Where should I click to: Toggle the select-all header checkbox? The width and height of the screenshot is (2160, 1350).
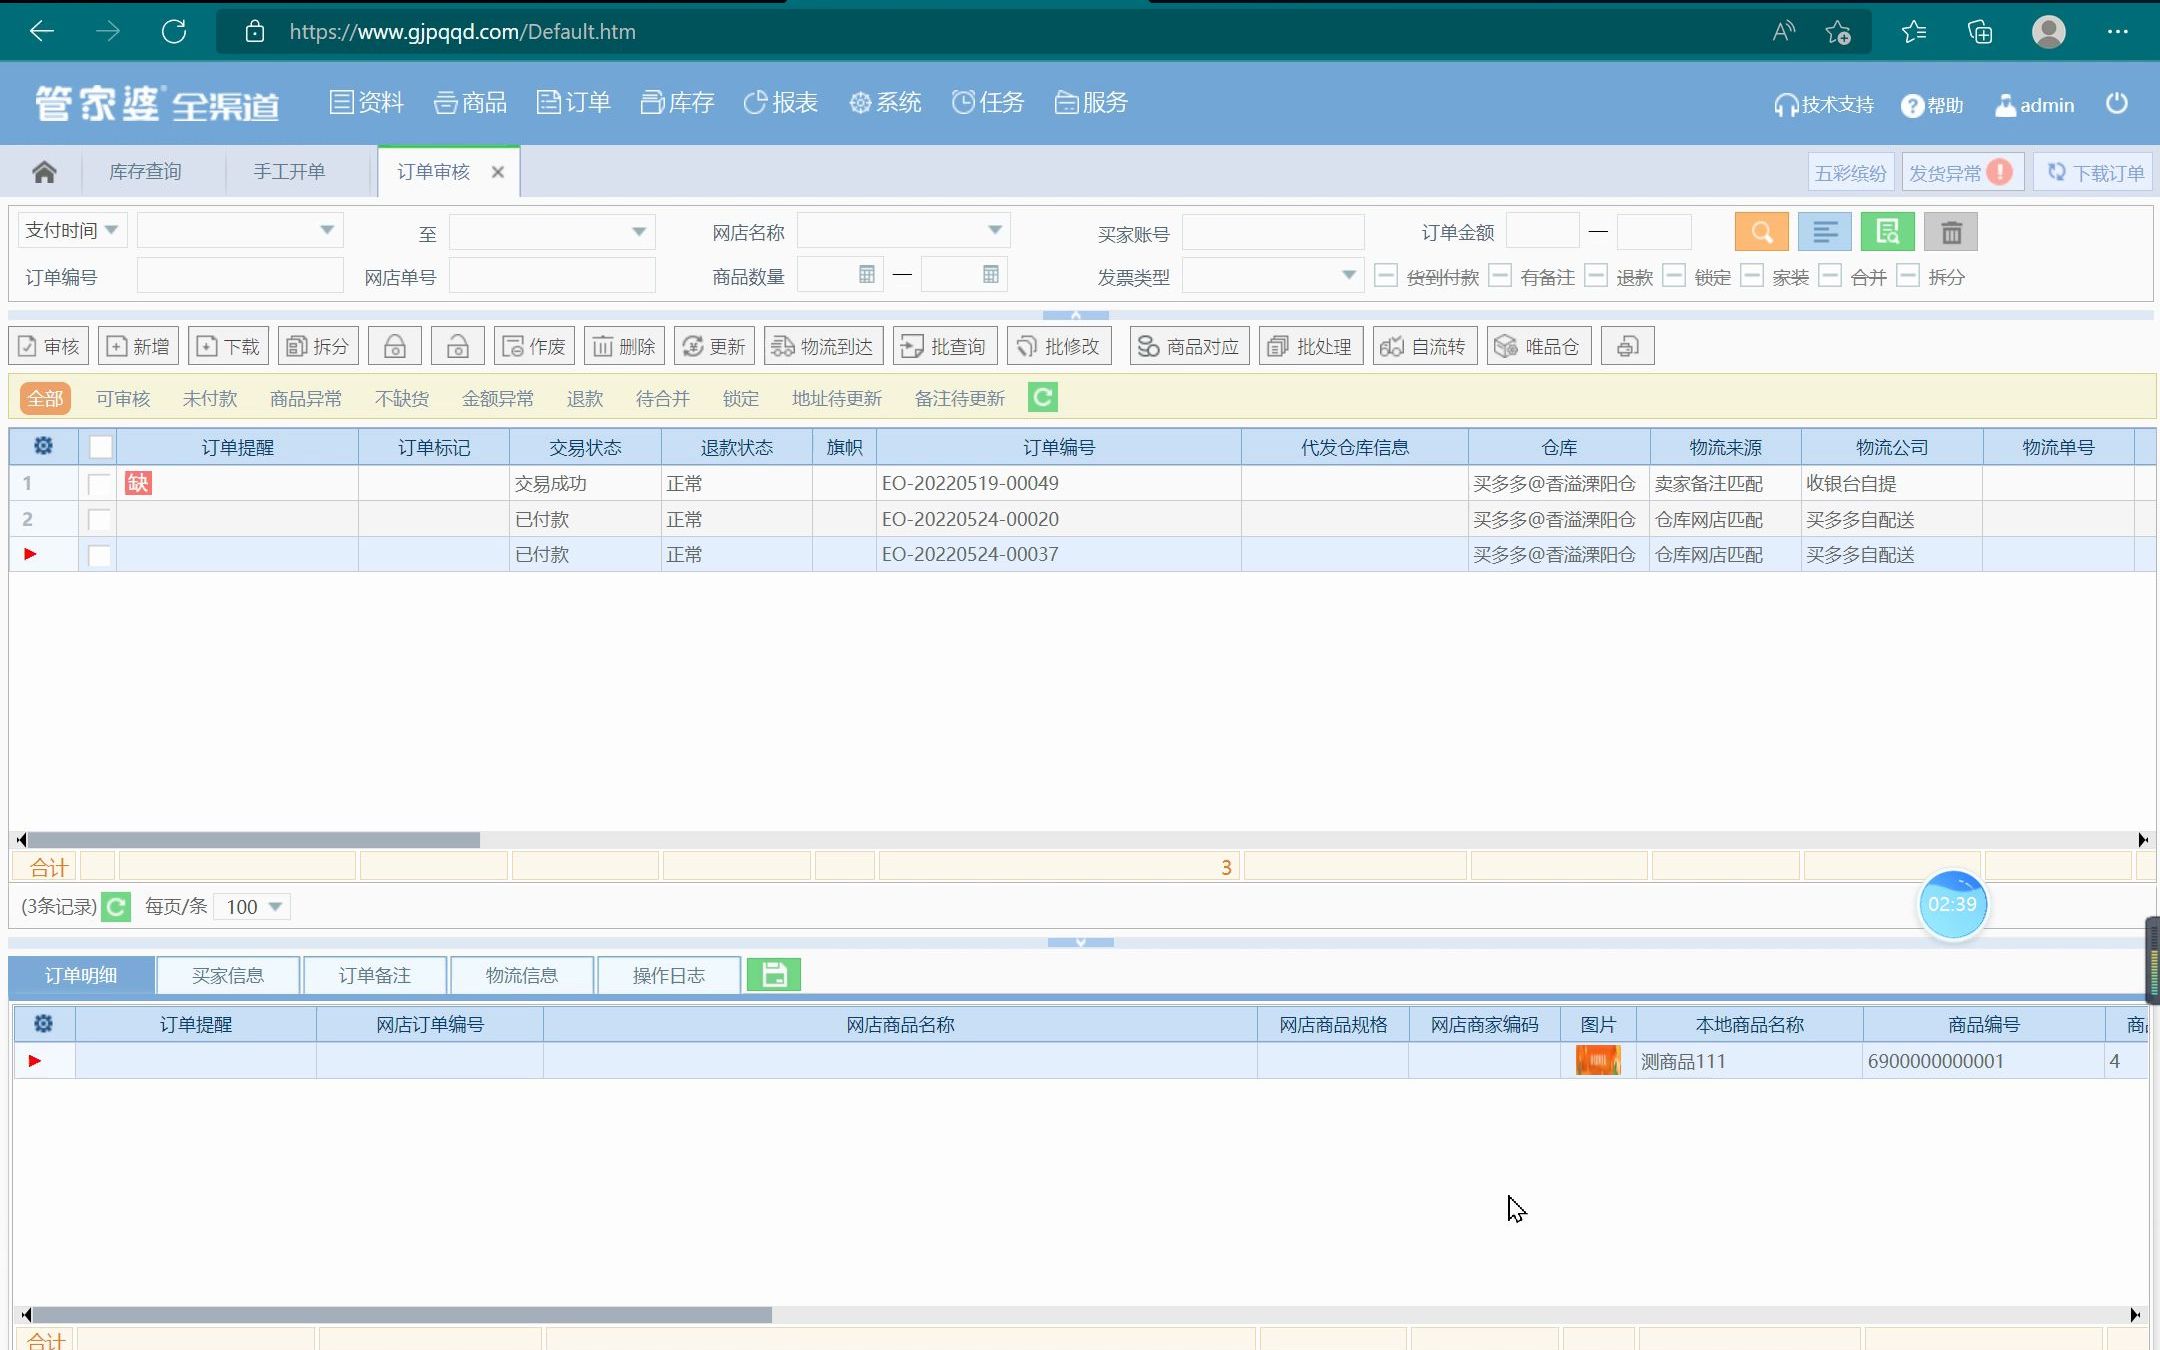[x=100, y=447]
